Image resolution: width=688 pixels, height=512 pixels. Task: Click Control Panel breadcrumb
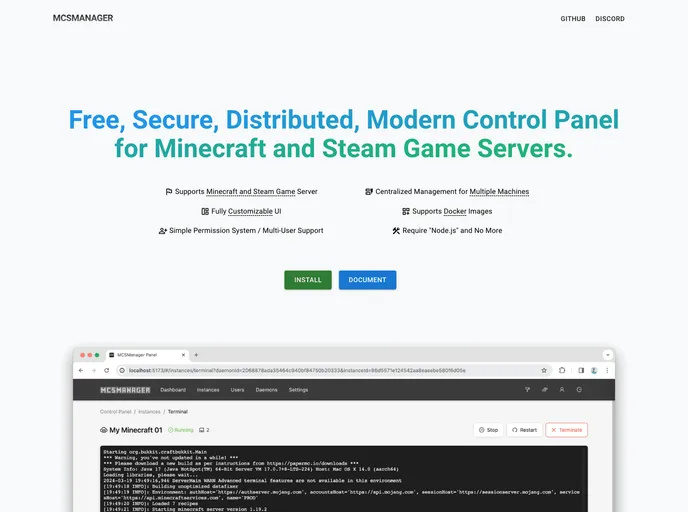click(115, 412)
